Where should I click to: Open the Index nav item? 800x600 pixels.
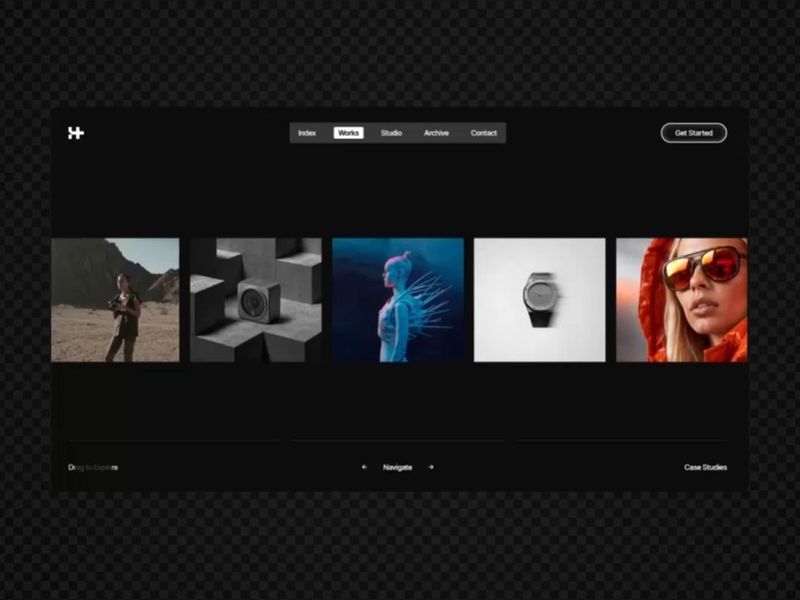pos(307,133)
